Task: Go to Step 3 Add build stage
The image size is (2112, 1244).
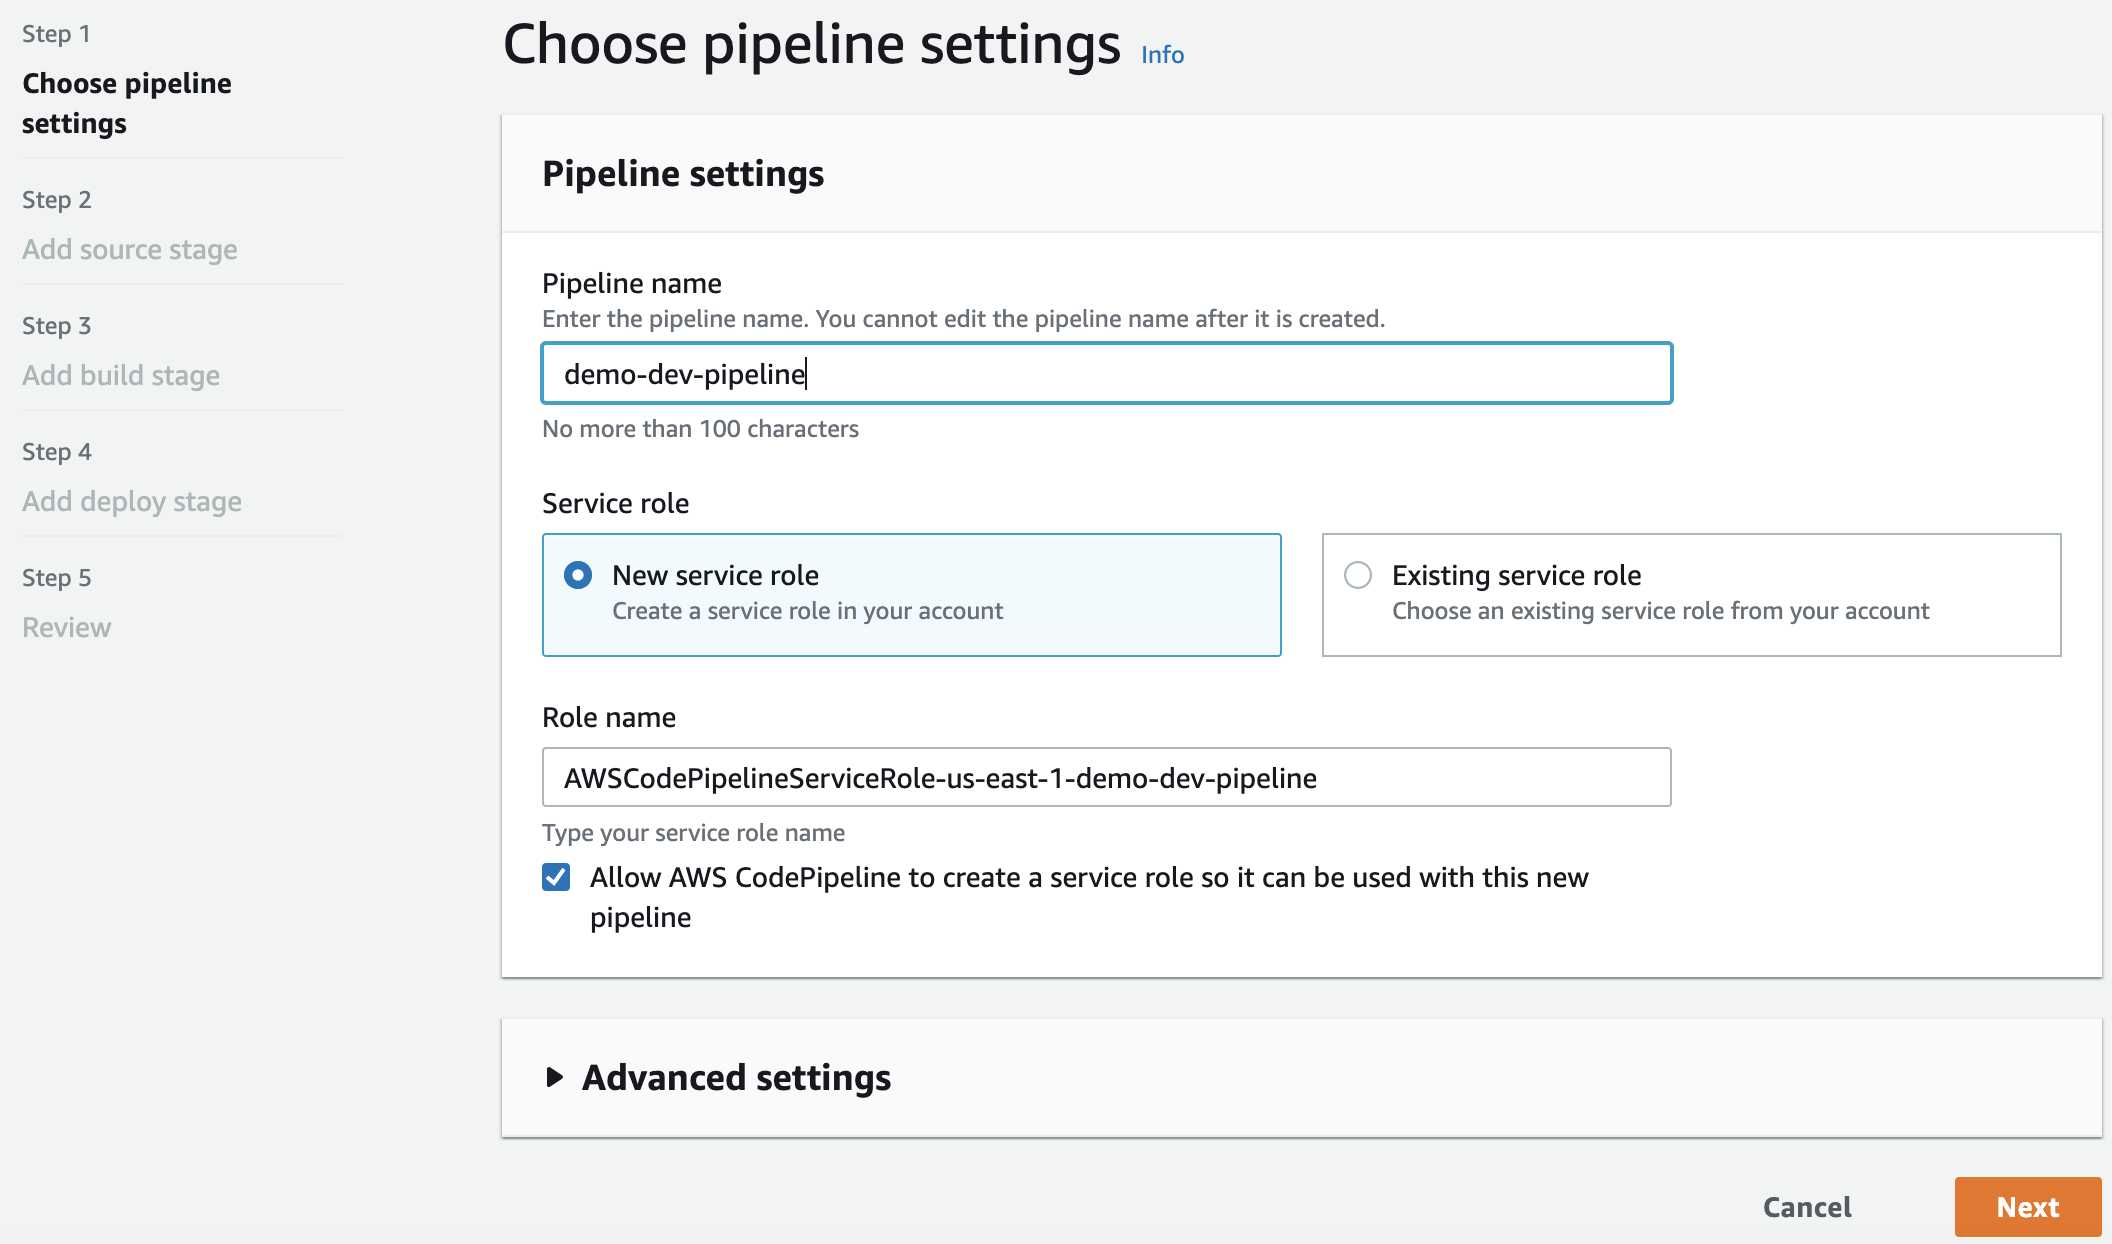Action: [121, 375]
